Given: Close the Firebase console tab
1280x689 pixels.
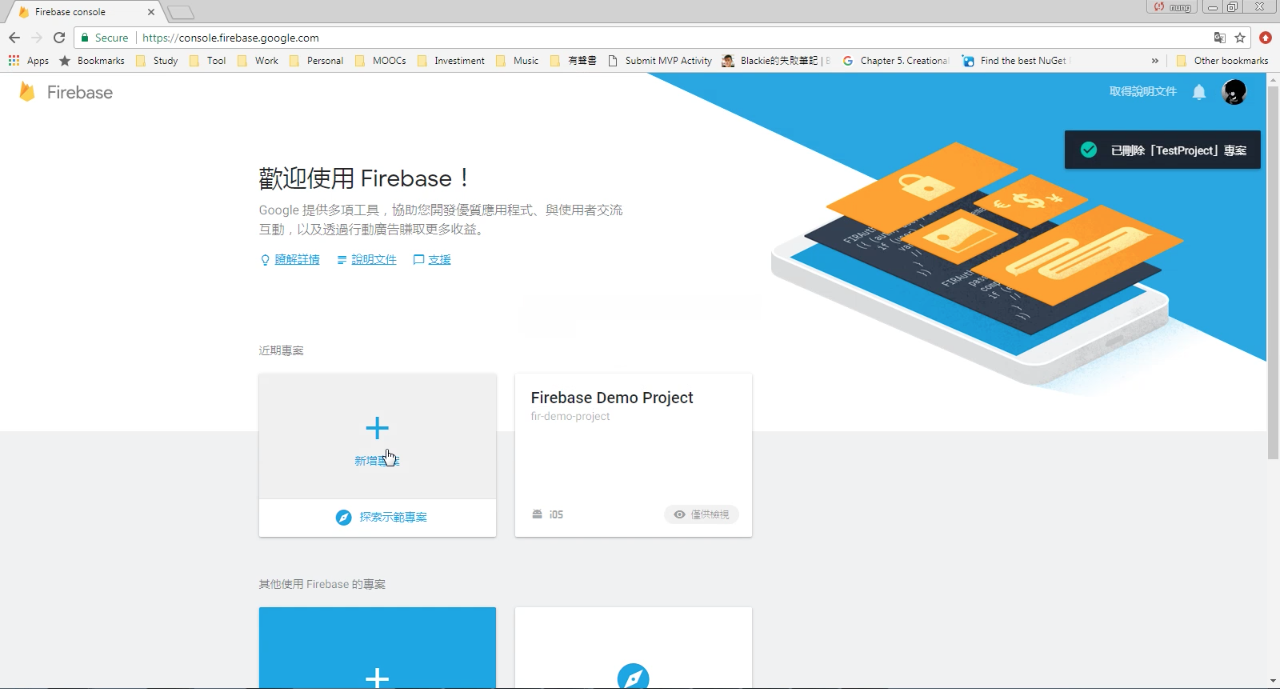Looking at the screenshot, I should [151, 12].
